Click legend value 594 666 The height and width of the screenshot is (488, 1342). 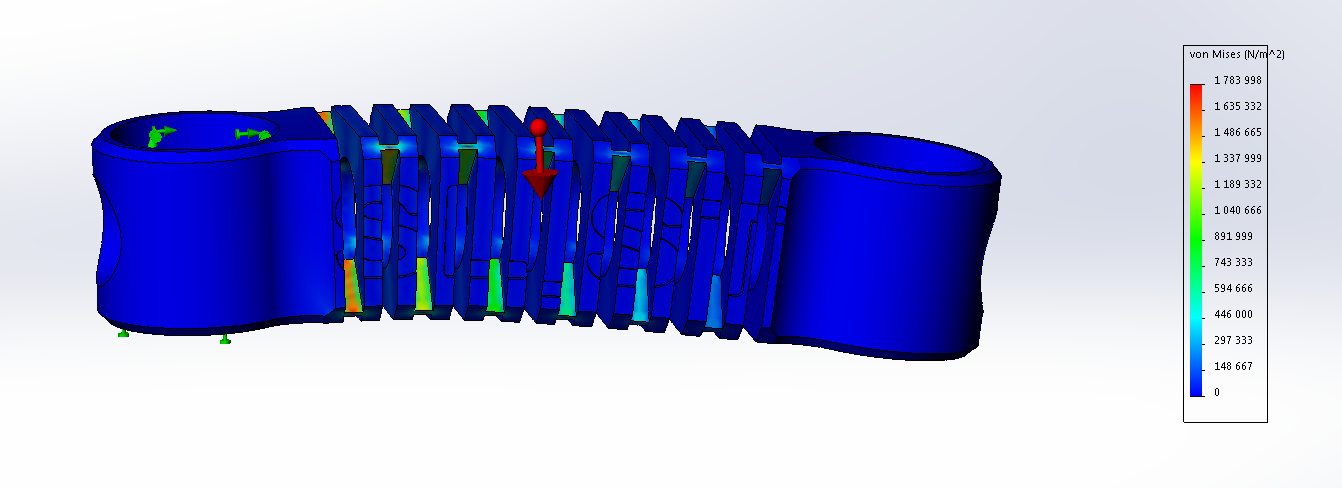[1233, 288]
